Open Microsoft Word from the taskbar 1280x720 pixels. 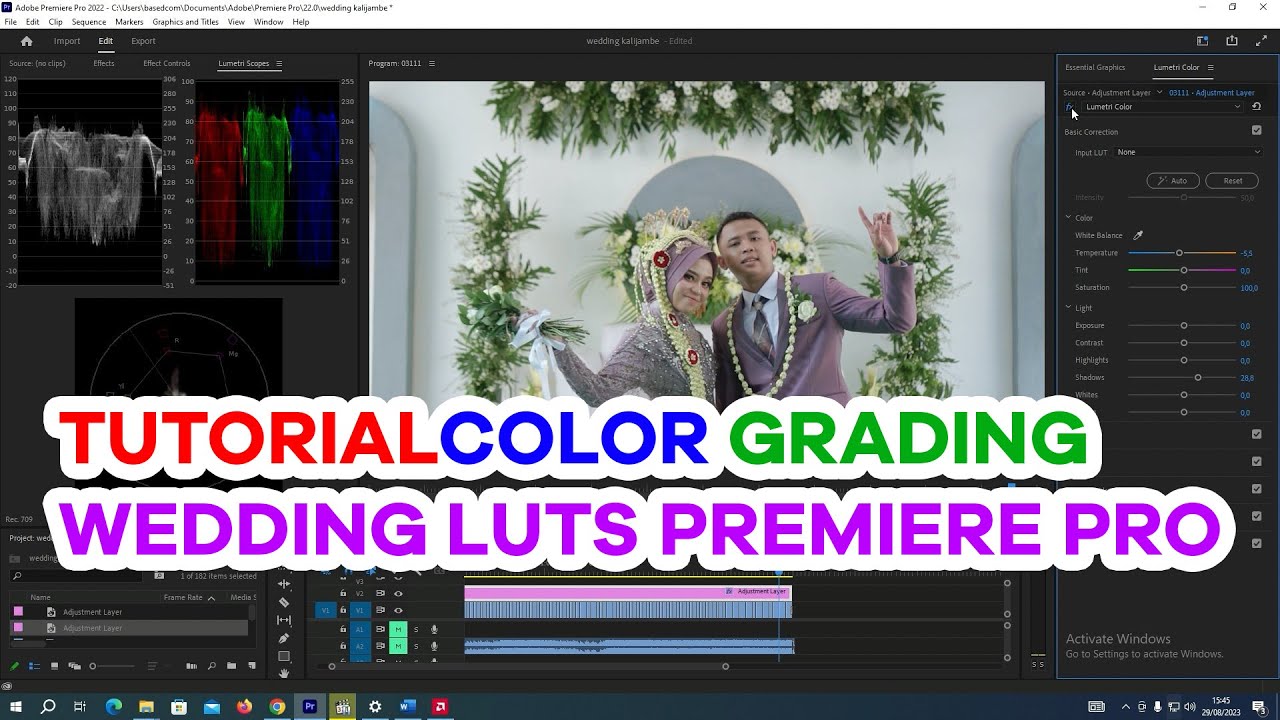pyautogui.click(x=407, y=707)
